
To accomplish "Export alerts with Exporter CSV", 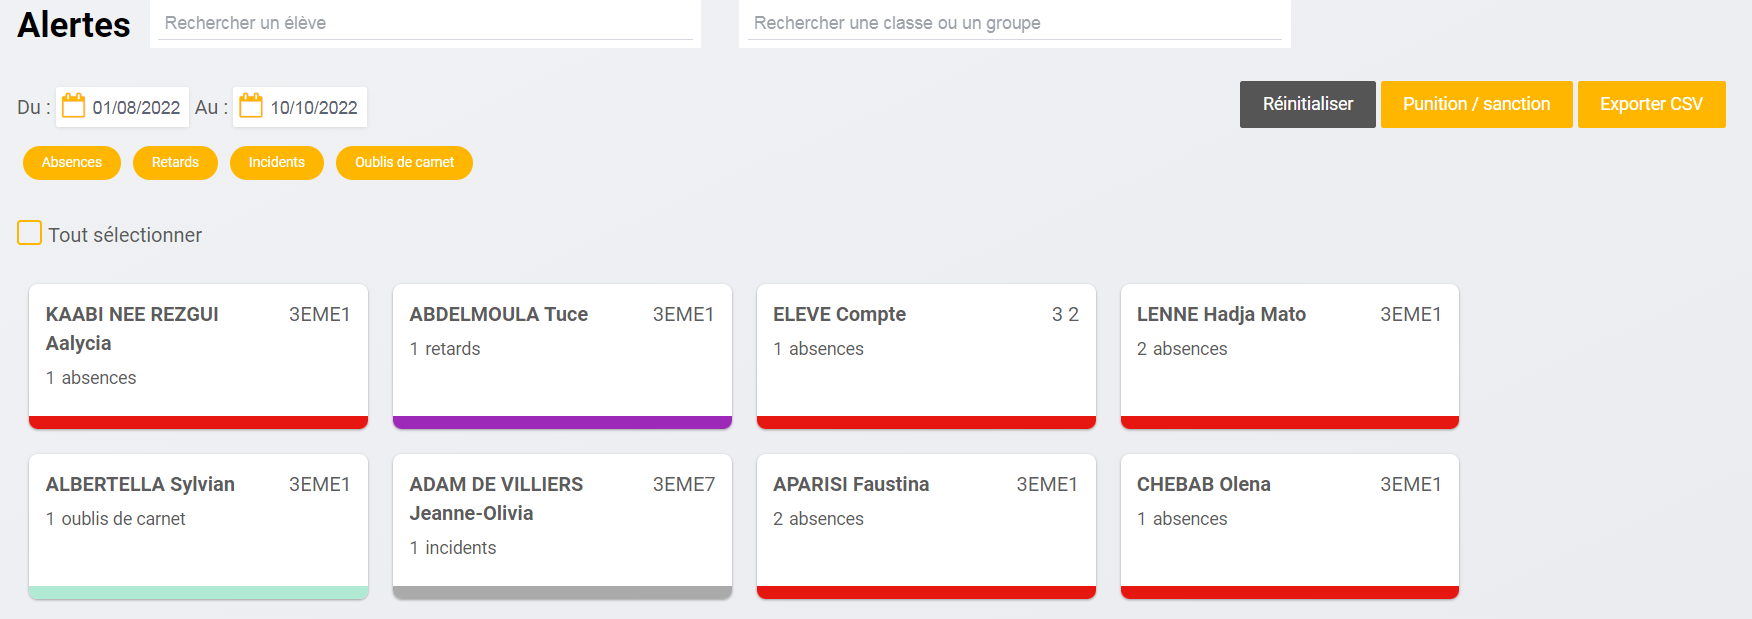I will point(1651,104).
